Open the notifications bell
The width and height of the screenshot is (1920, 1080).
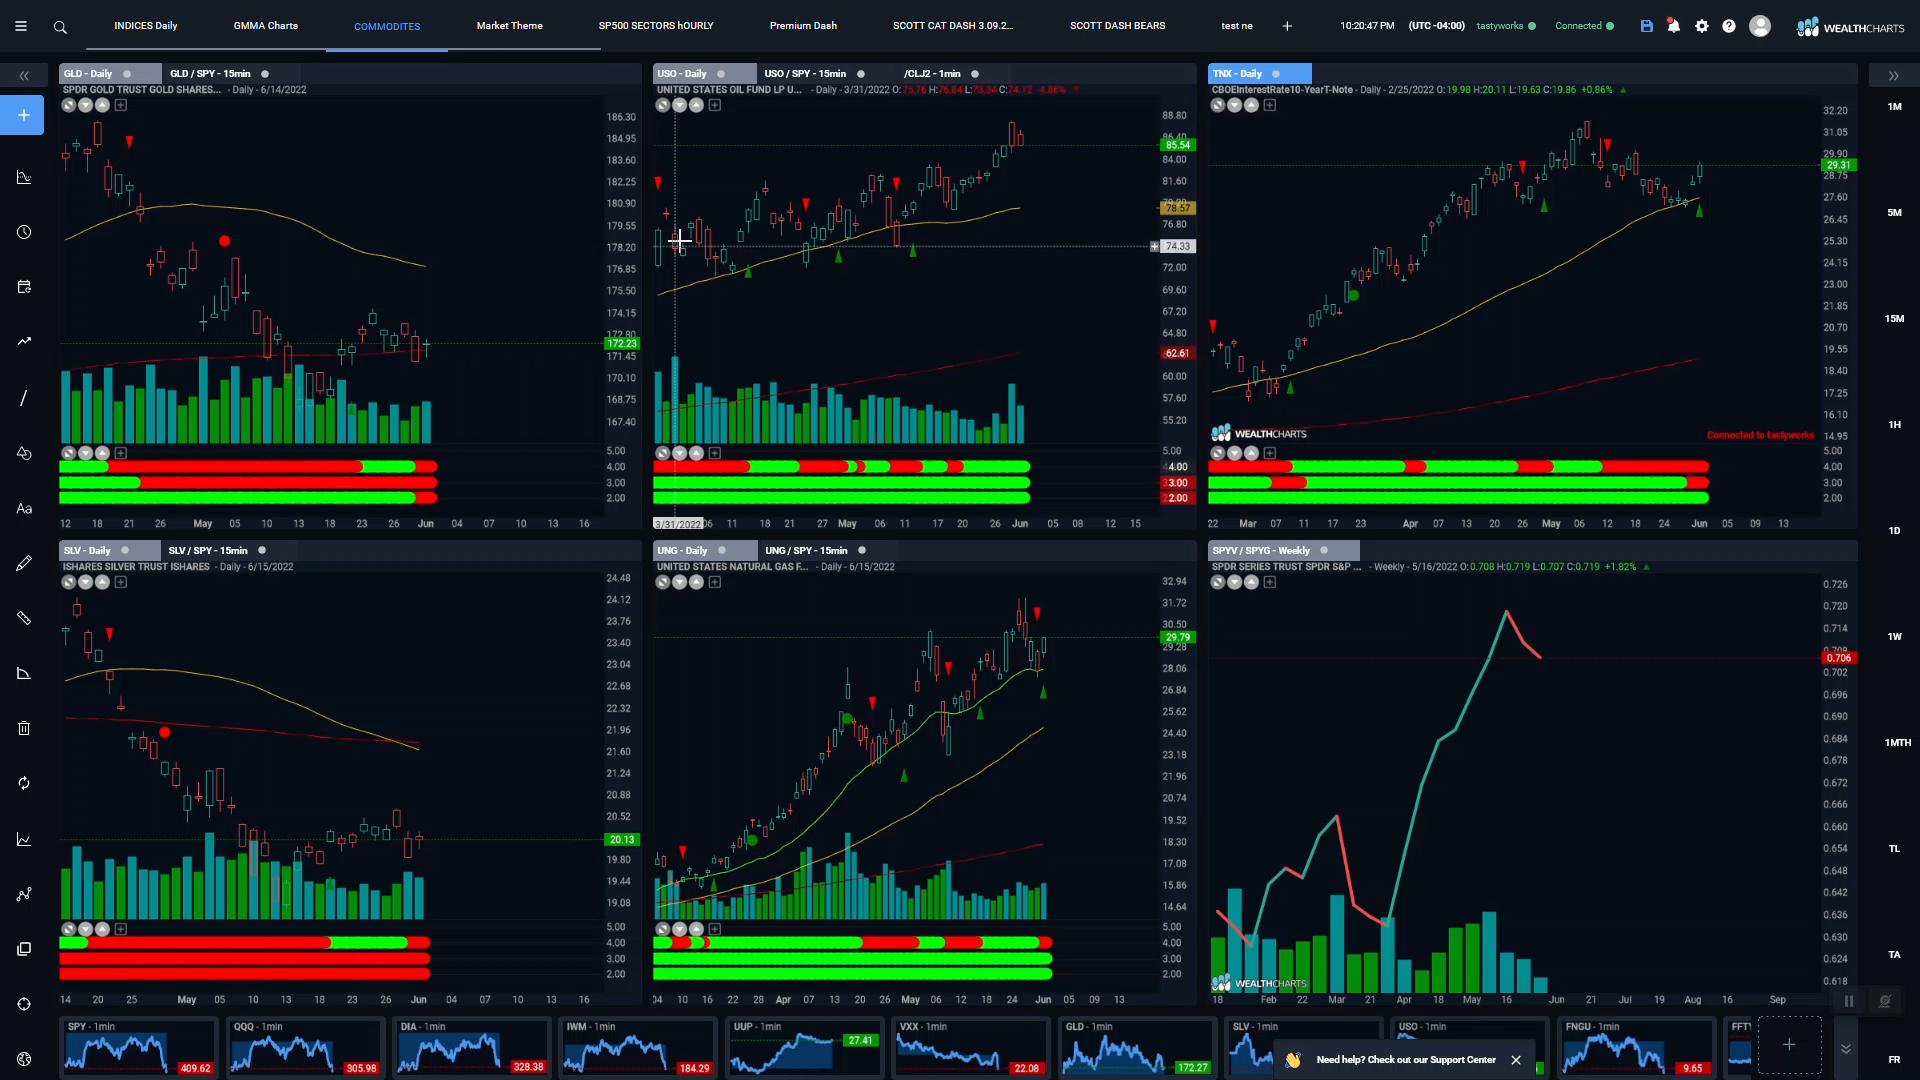click(1674, 26)
